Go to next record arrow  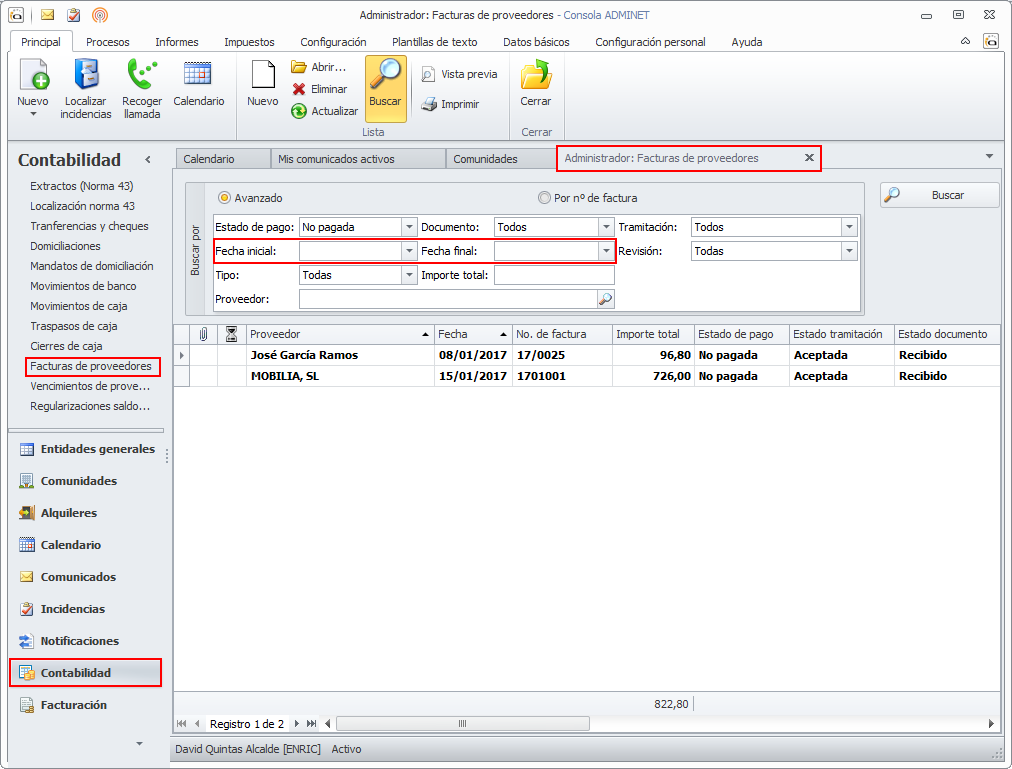(x=297, y=724)
